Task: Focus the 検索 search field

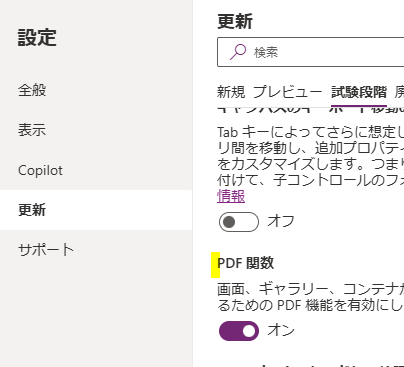Action: point(311,52)
